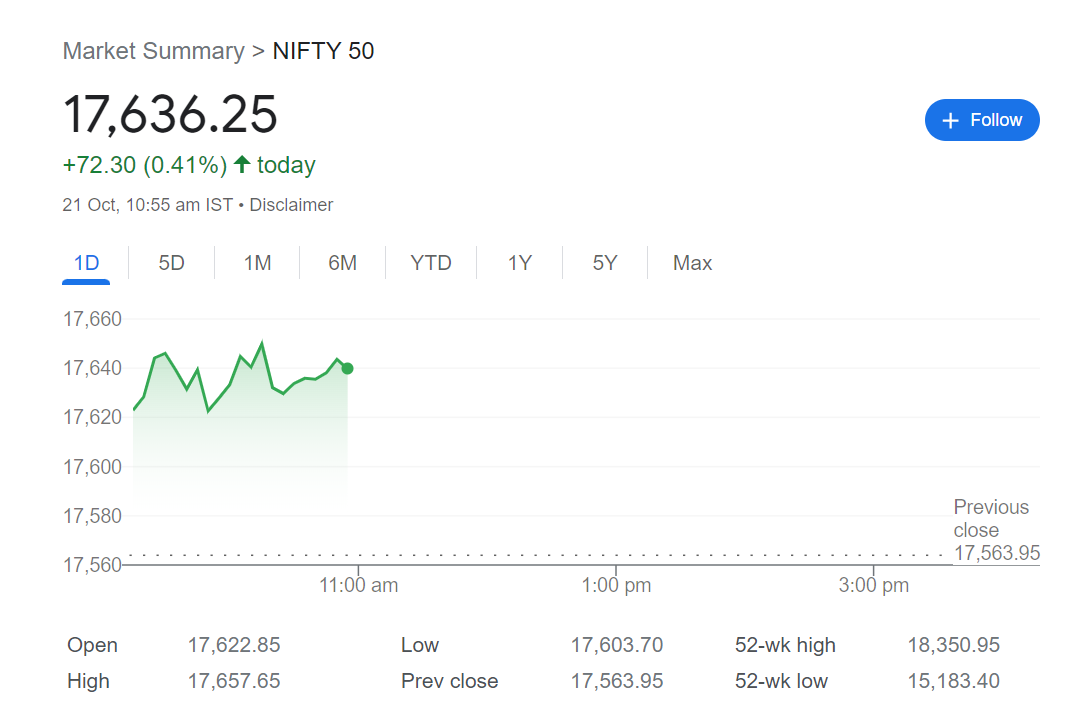Image resolution: width=1065 pixels, height=706 pixels.
Task: Open the Disclaimer link
Action: (x=291, y=204)
